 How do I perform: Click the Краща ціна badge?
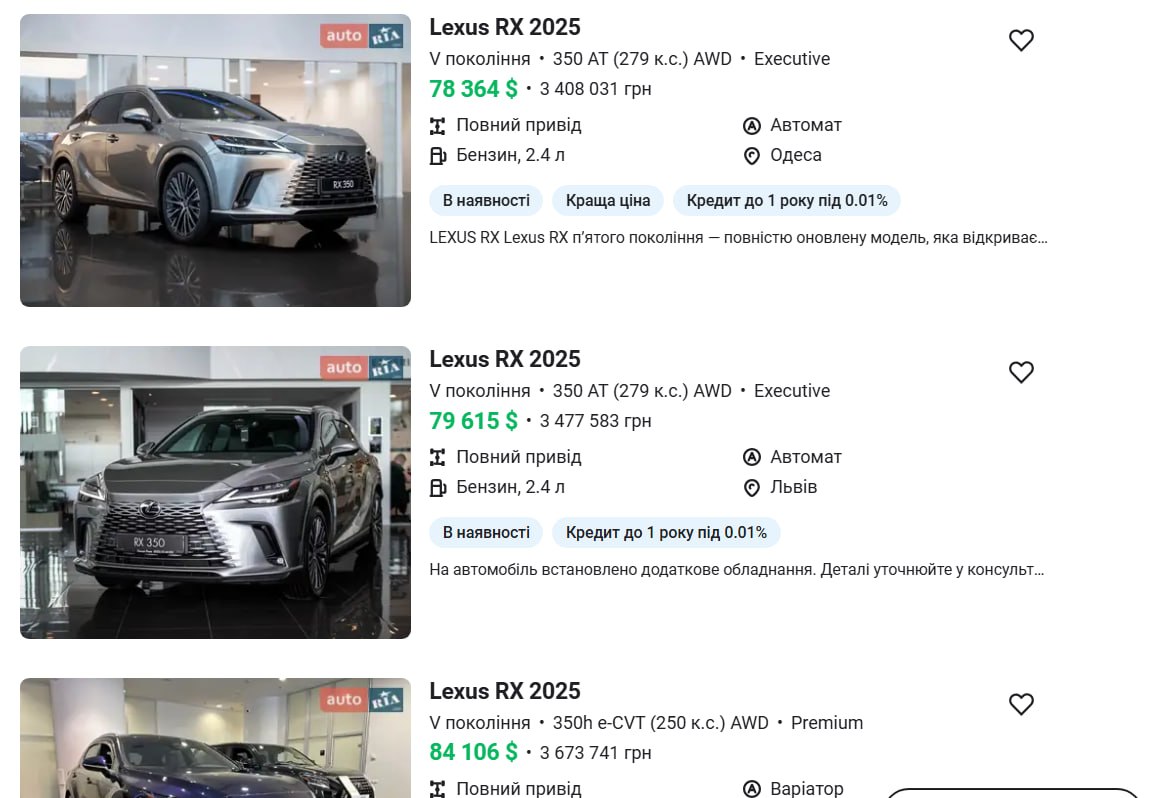tap(608, 200)
